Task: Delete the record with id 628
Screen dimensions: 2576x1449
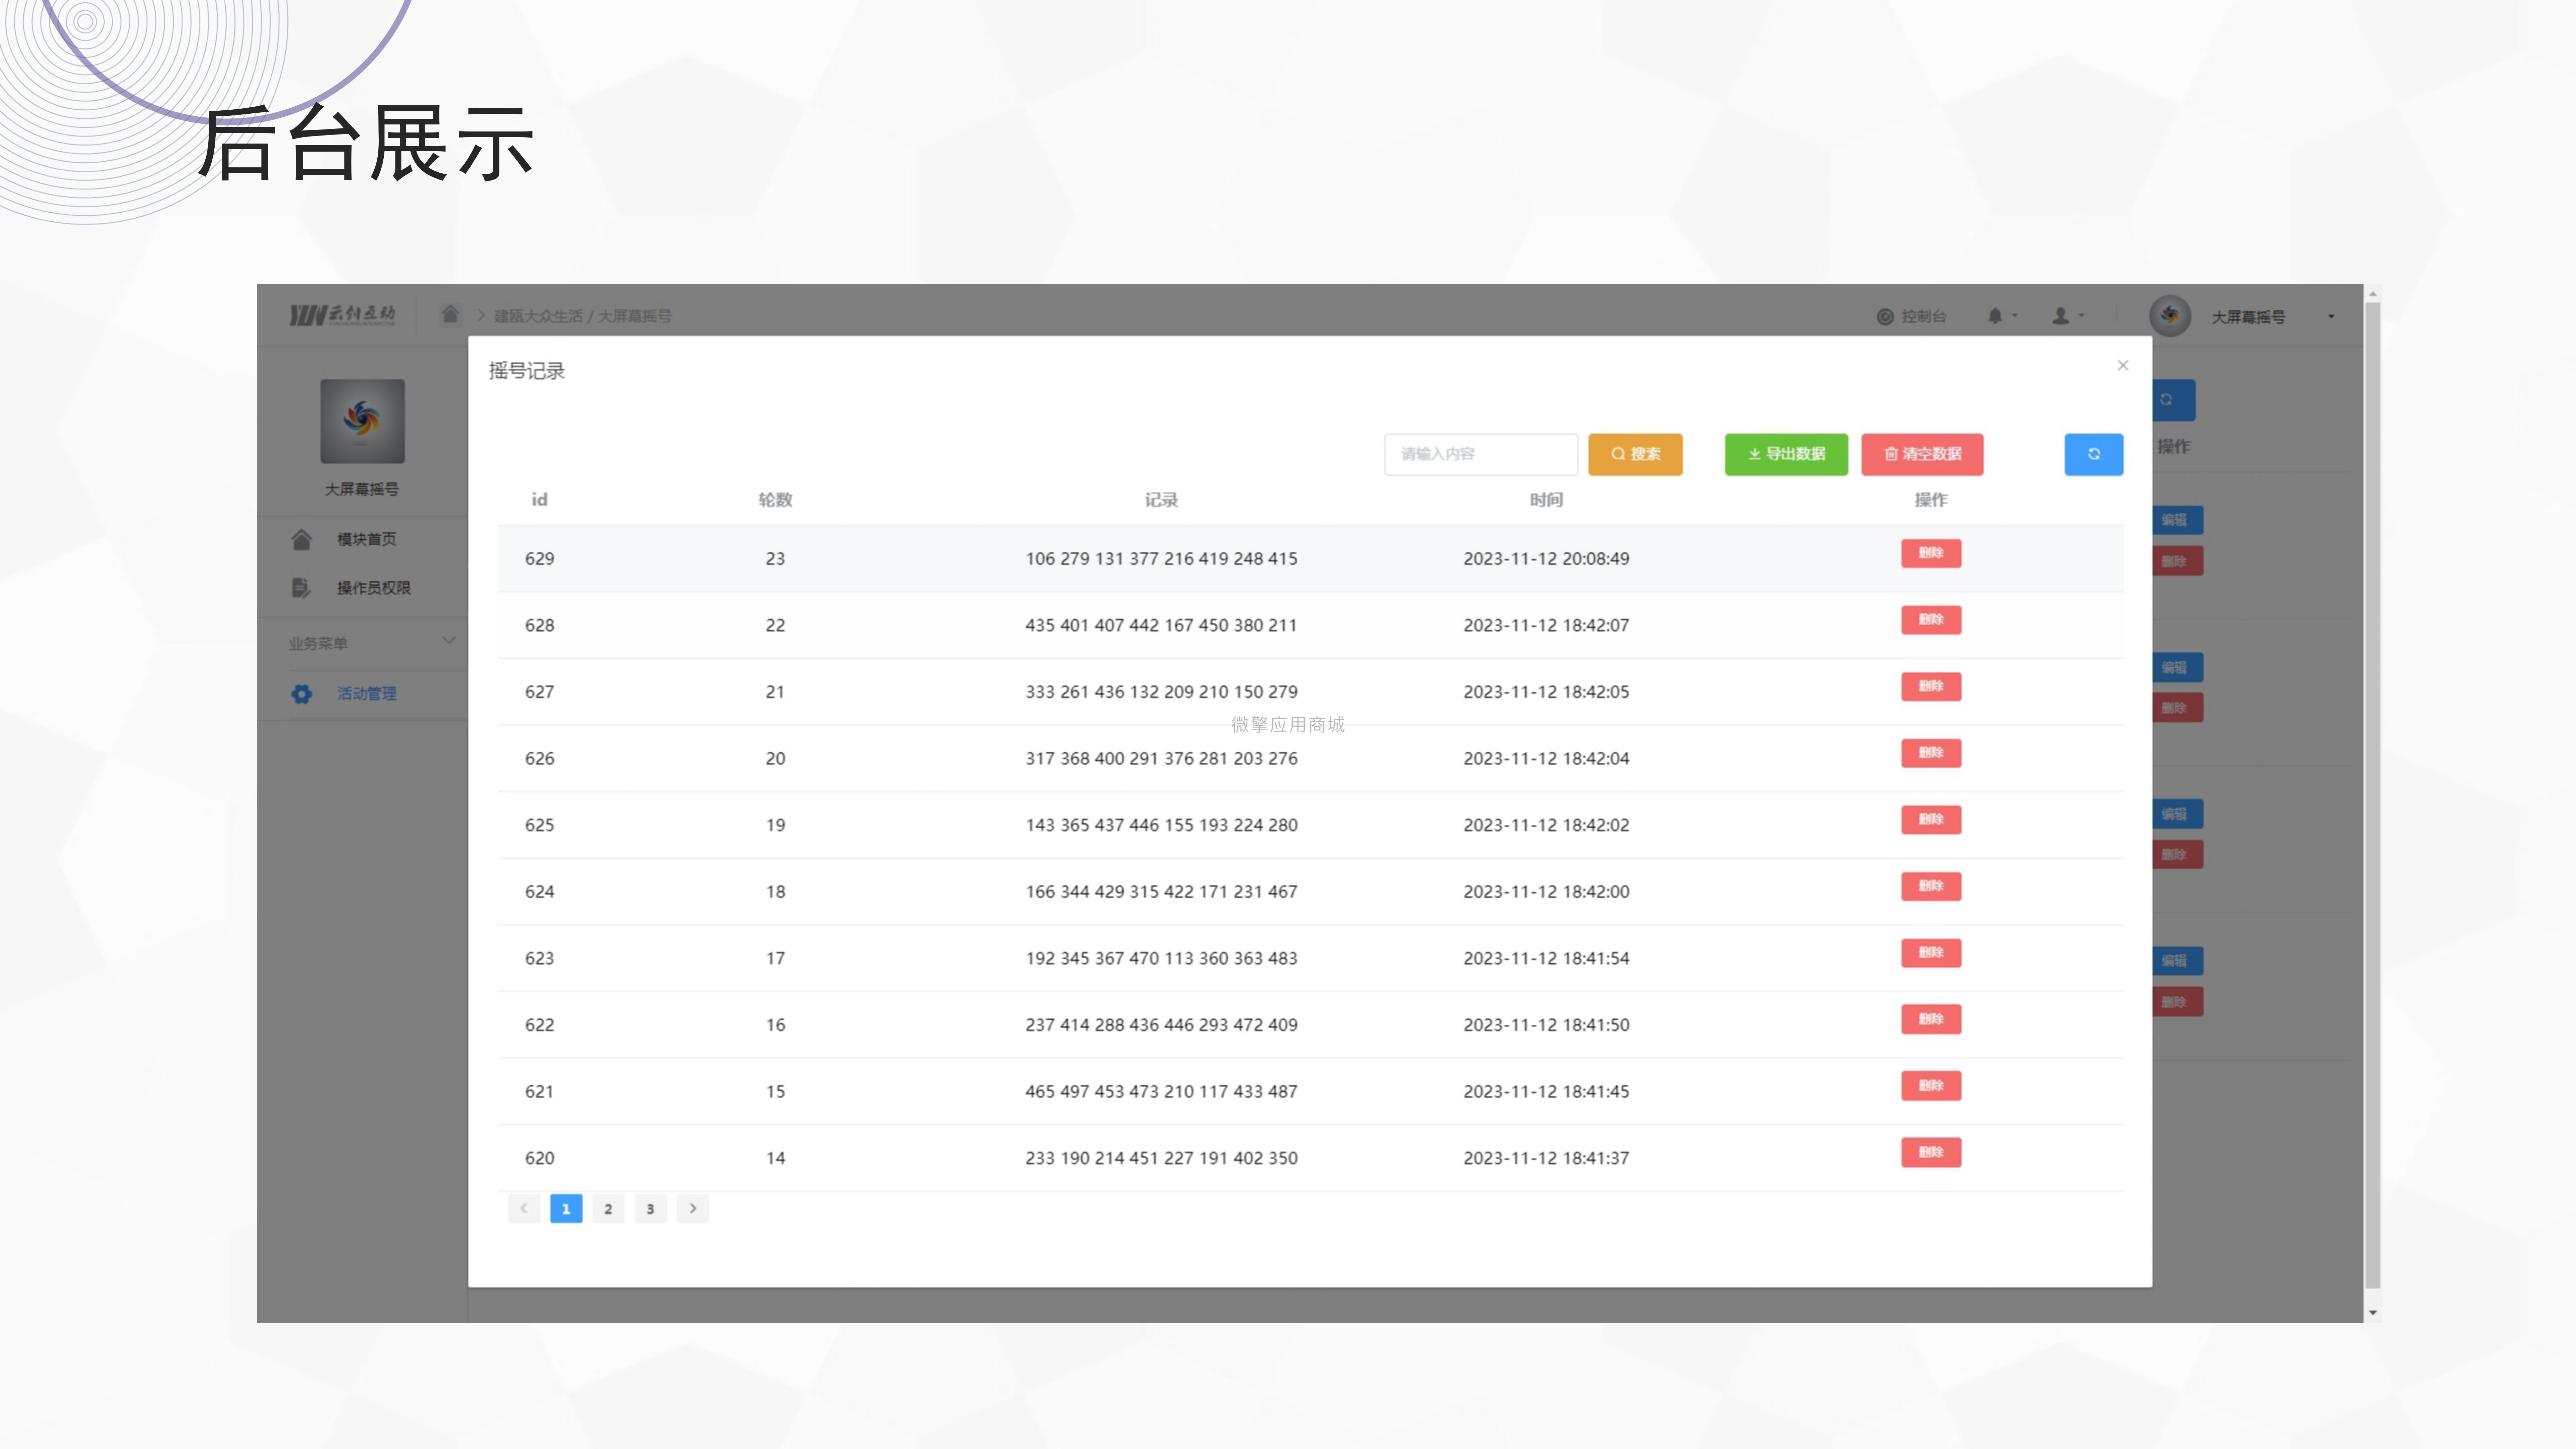Action: coord(1931,620)
